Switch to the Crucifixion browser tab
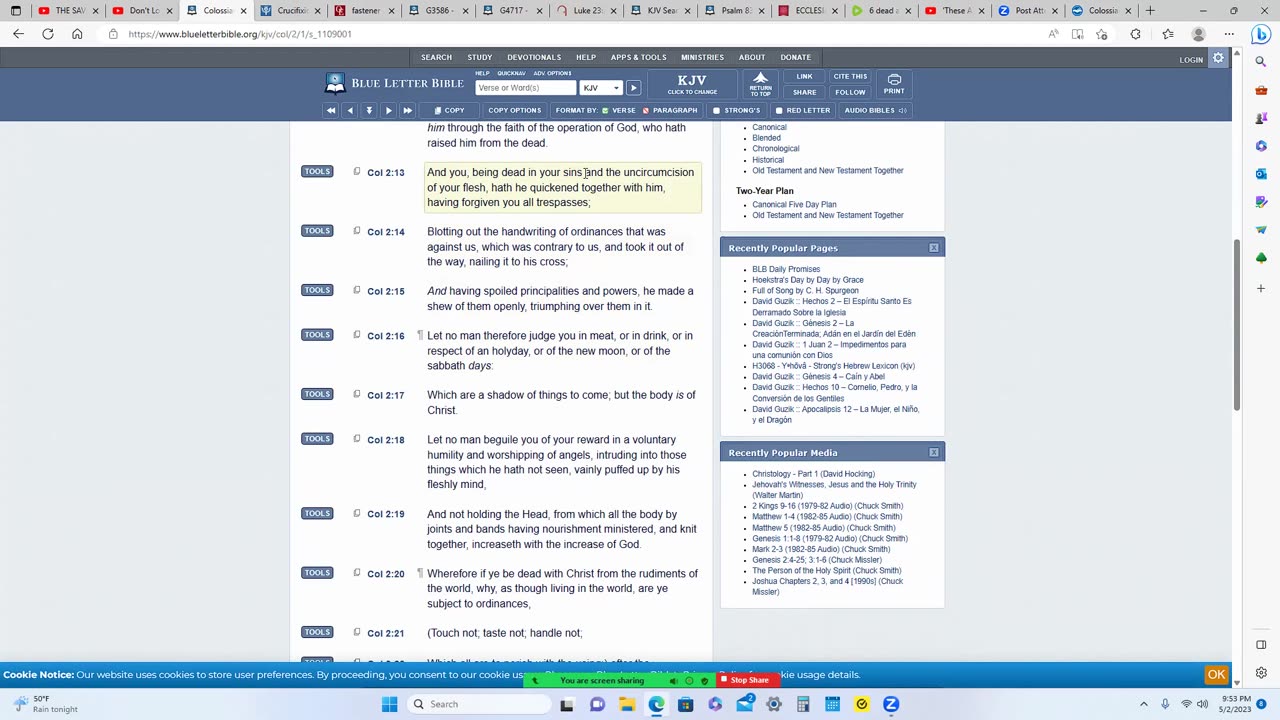 (x=289, y=11)
